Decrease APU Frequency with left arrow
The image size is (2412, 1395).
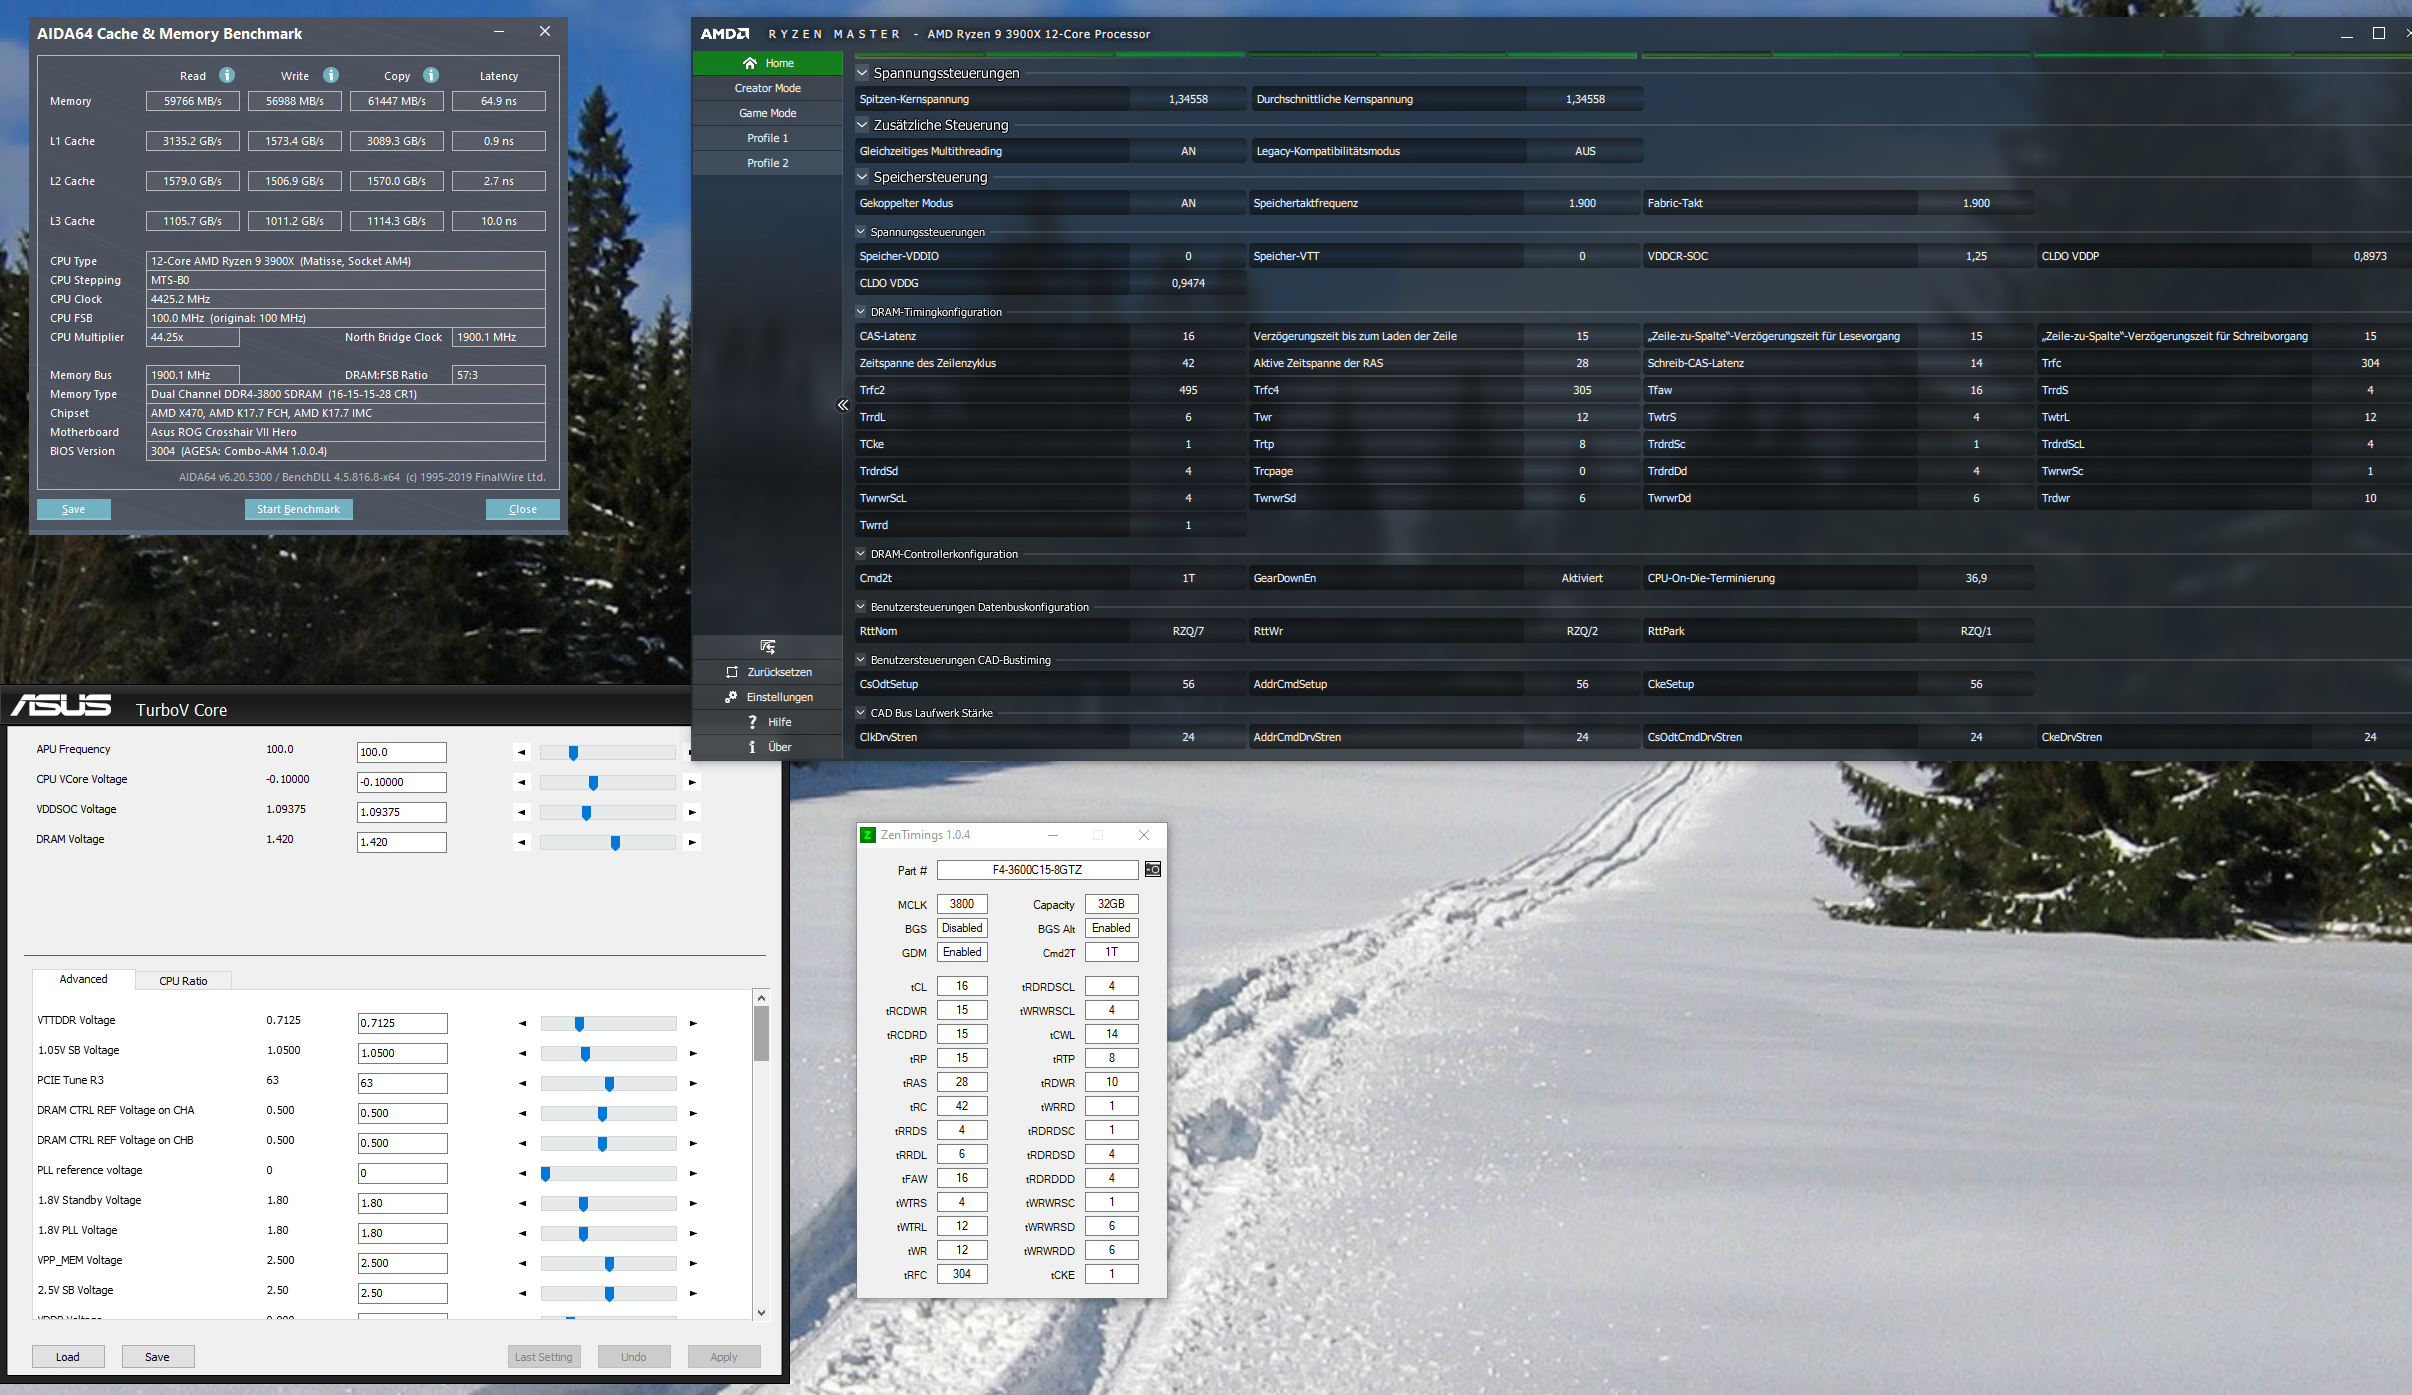coord(521,752)
